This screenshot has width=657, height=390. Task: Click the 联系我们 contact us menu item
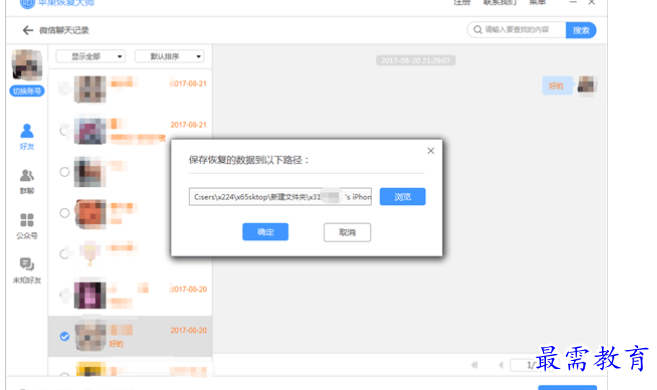[500, 3]
